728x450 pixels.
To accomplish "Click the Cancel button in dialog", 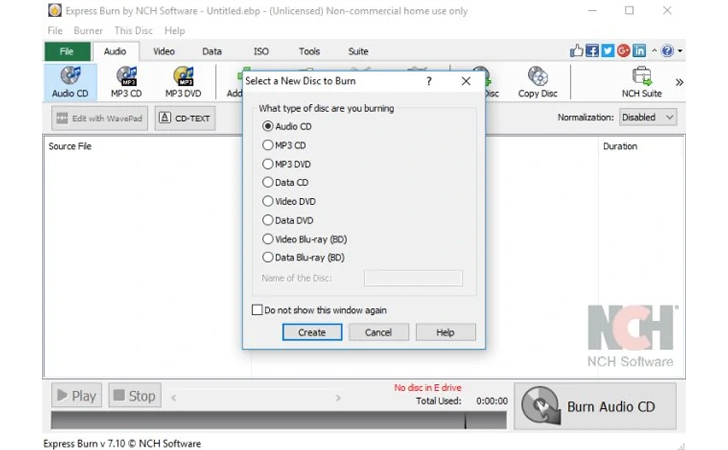I will (378, 332).
